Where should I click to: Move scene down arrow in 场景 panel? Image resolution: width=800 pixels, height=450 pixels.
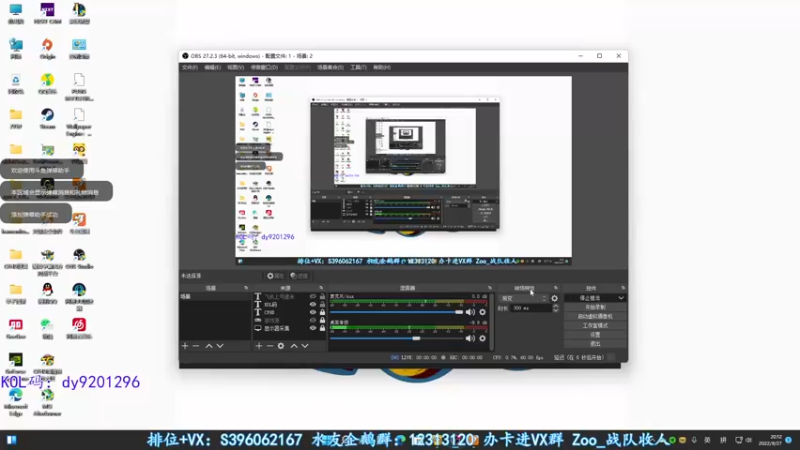pos(220,346)
